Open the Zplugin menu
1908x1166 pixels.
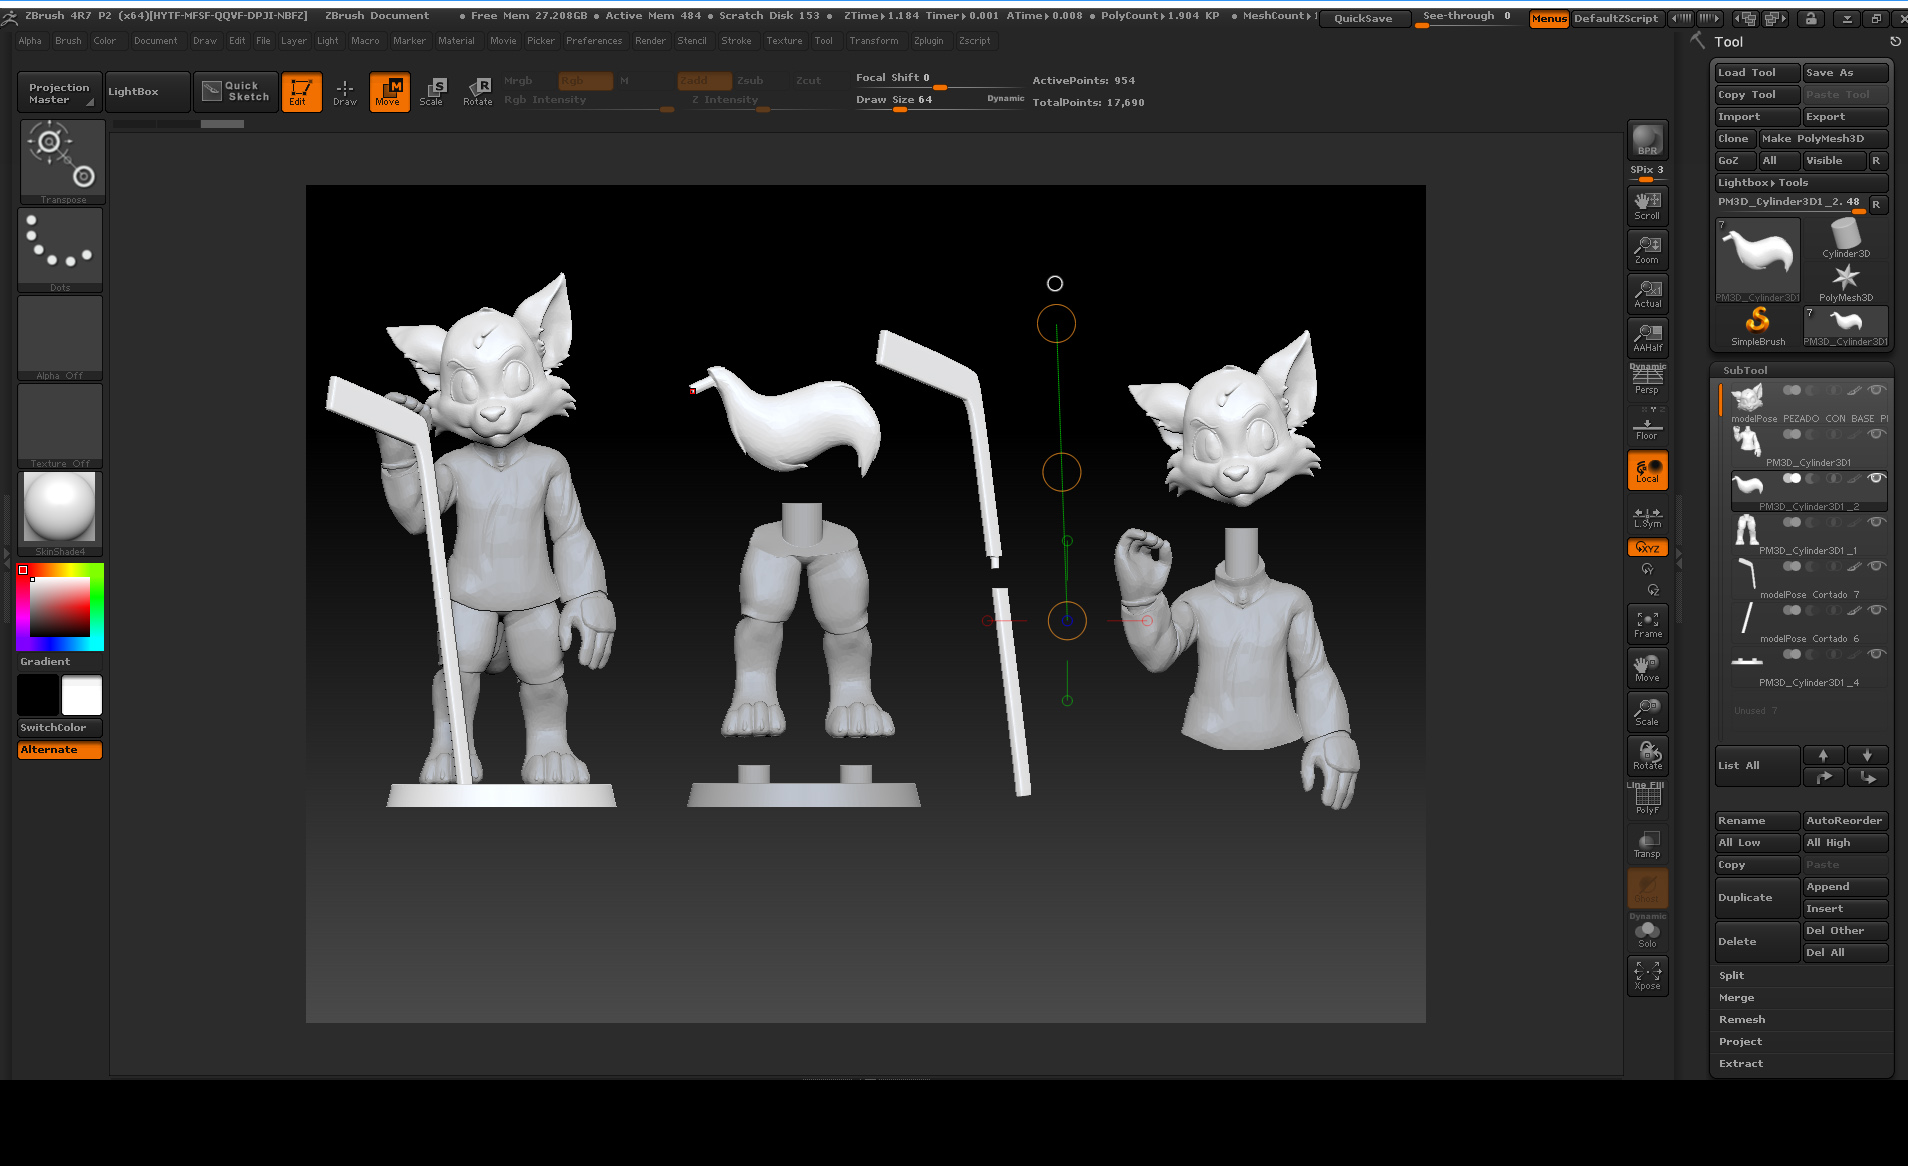928,41
